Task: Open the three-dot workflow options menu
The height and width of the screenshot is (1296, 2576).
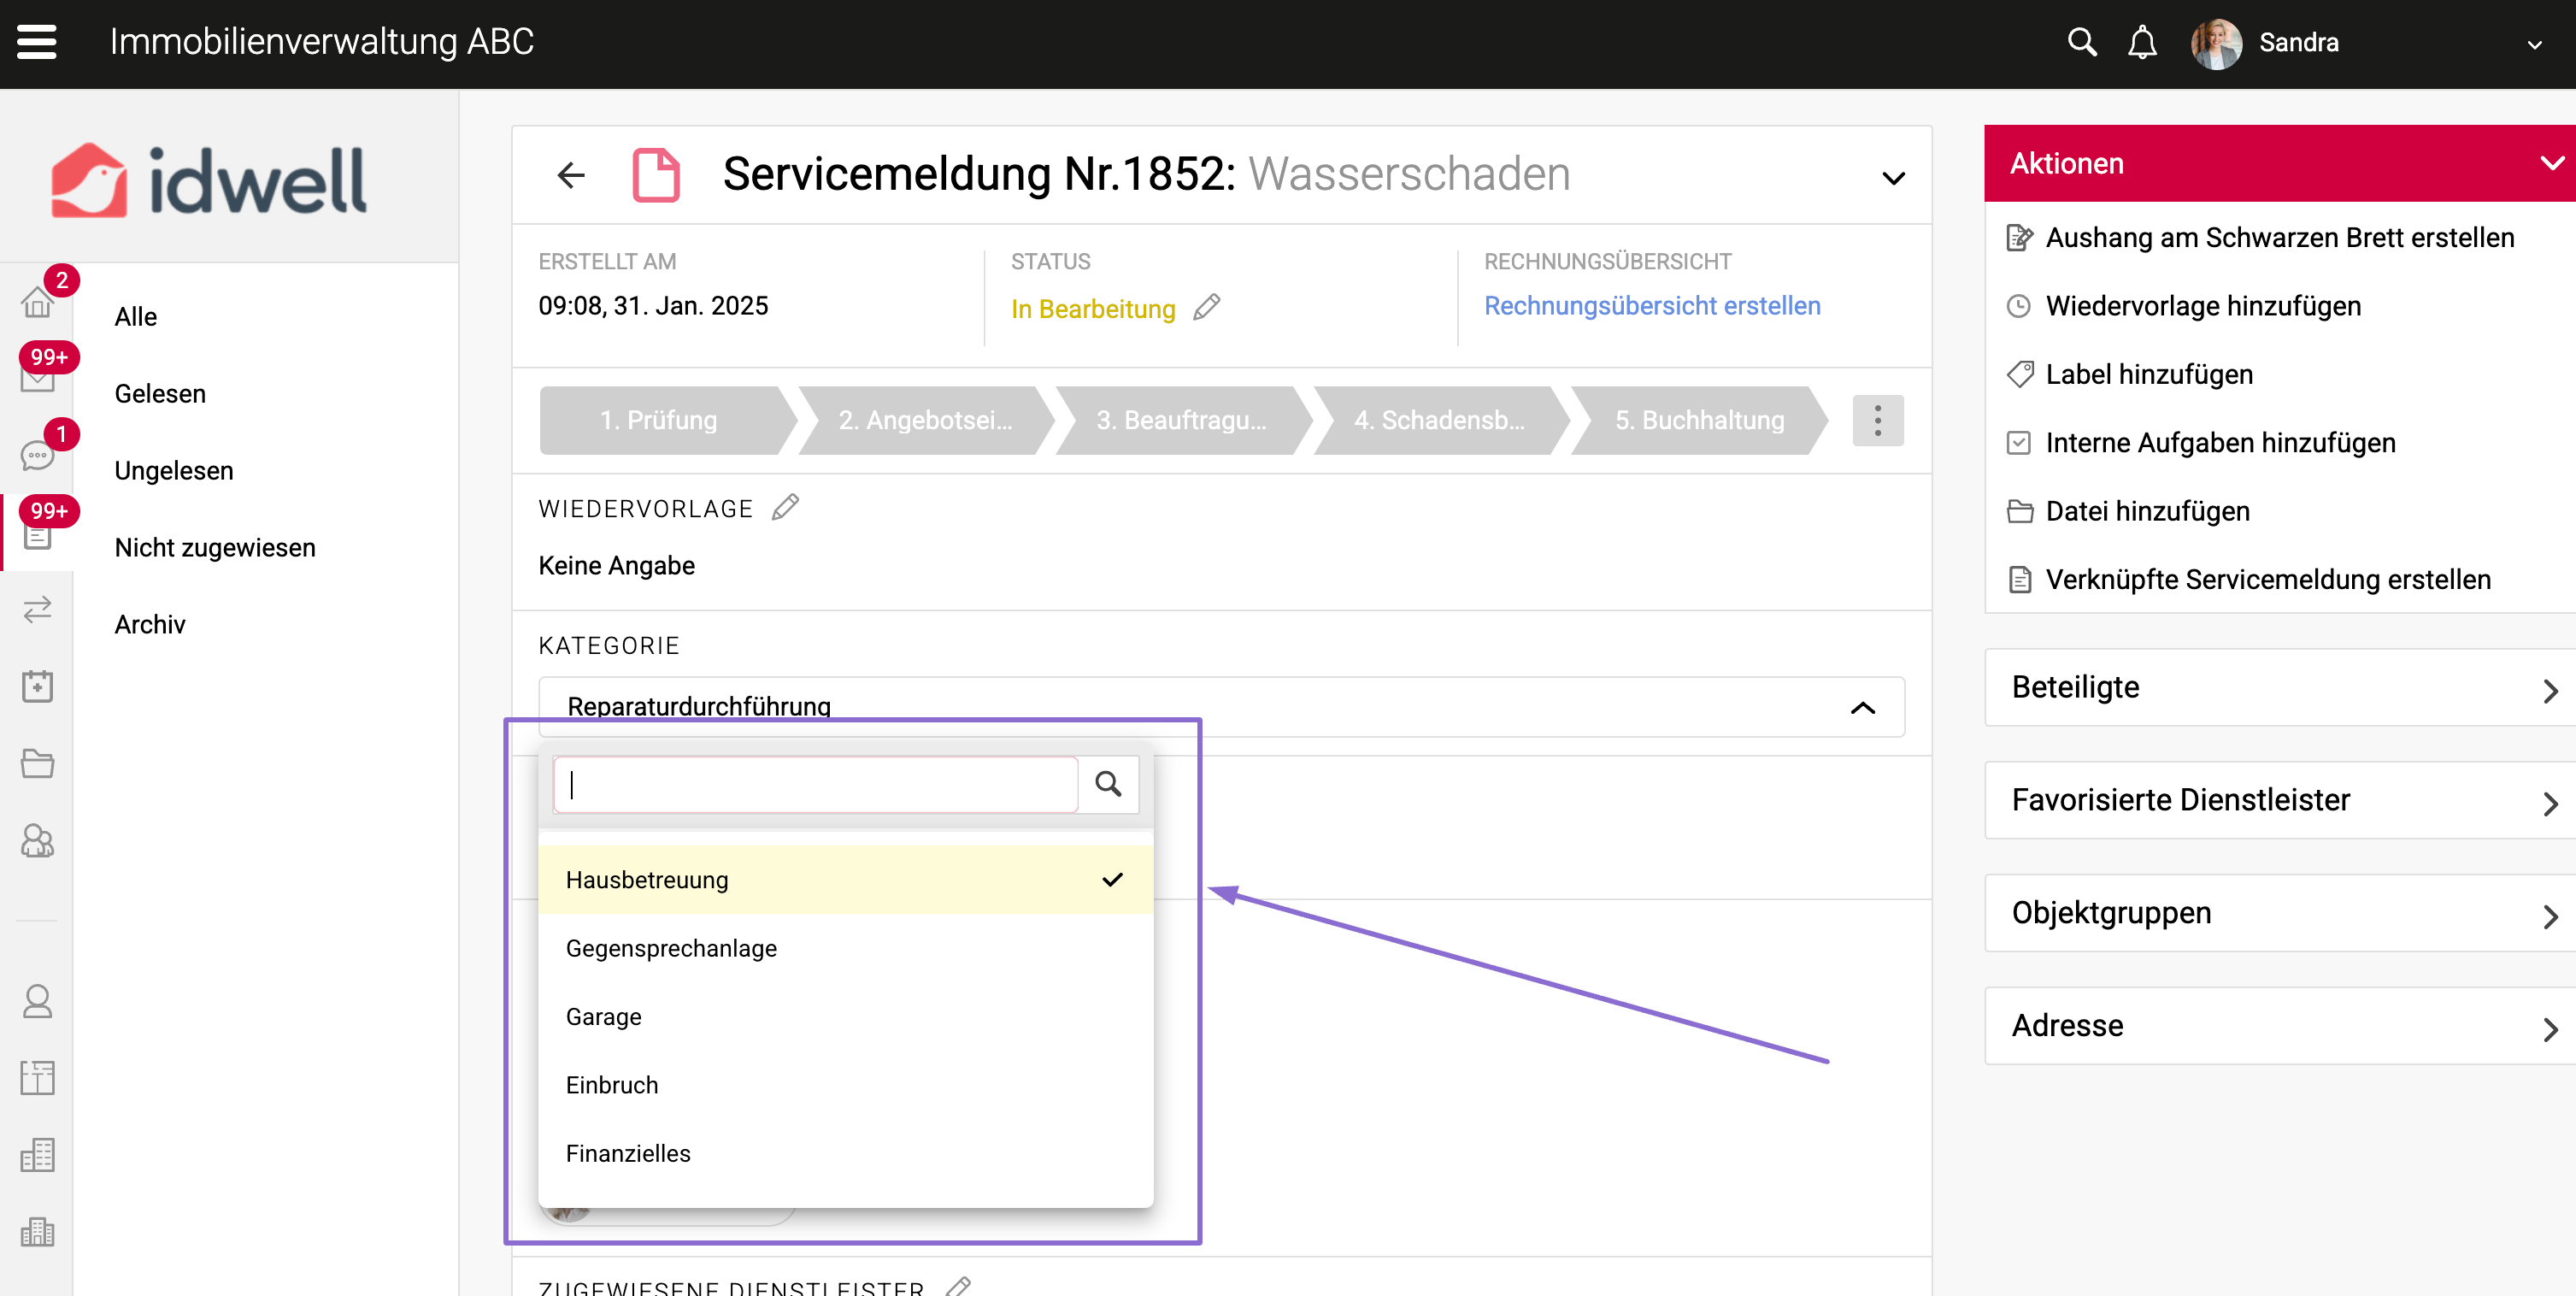Action: click(1877, 420)
